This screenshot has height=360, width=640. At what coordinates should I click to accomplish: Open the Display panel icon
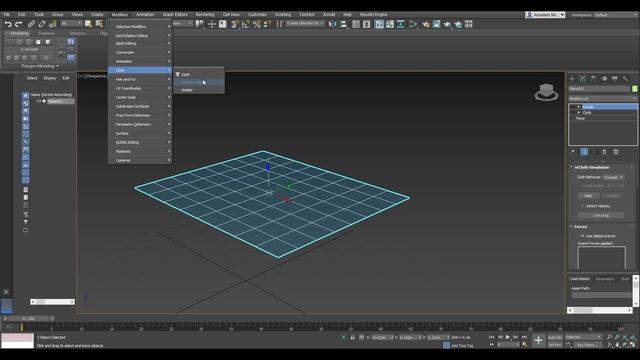(615, 78)
